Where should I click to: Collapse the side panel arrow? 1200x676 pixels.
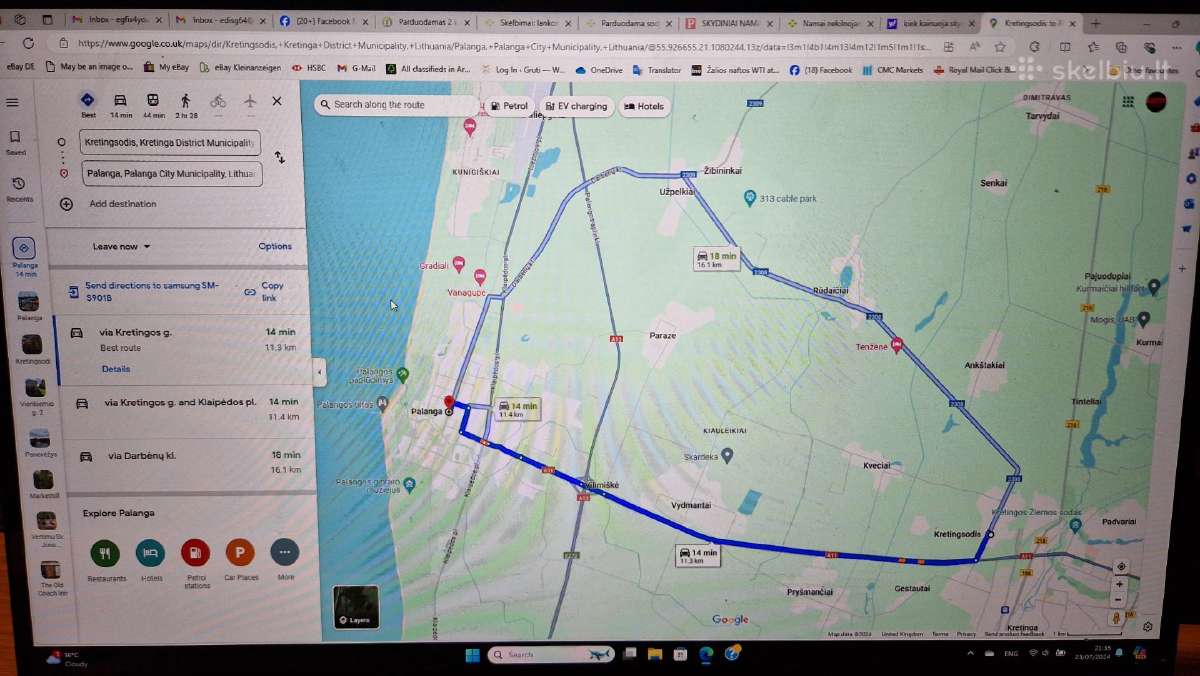point(319,372)
